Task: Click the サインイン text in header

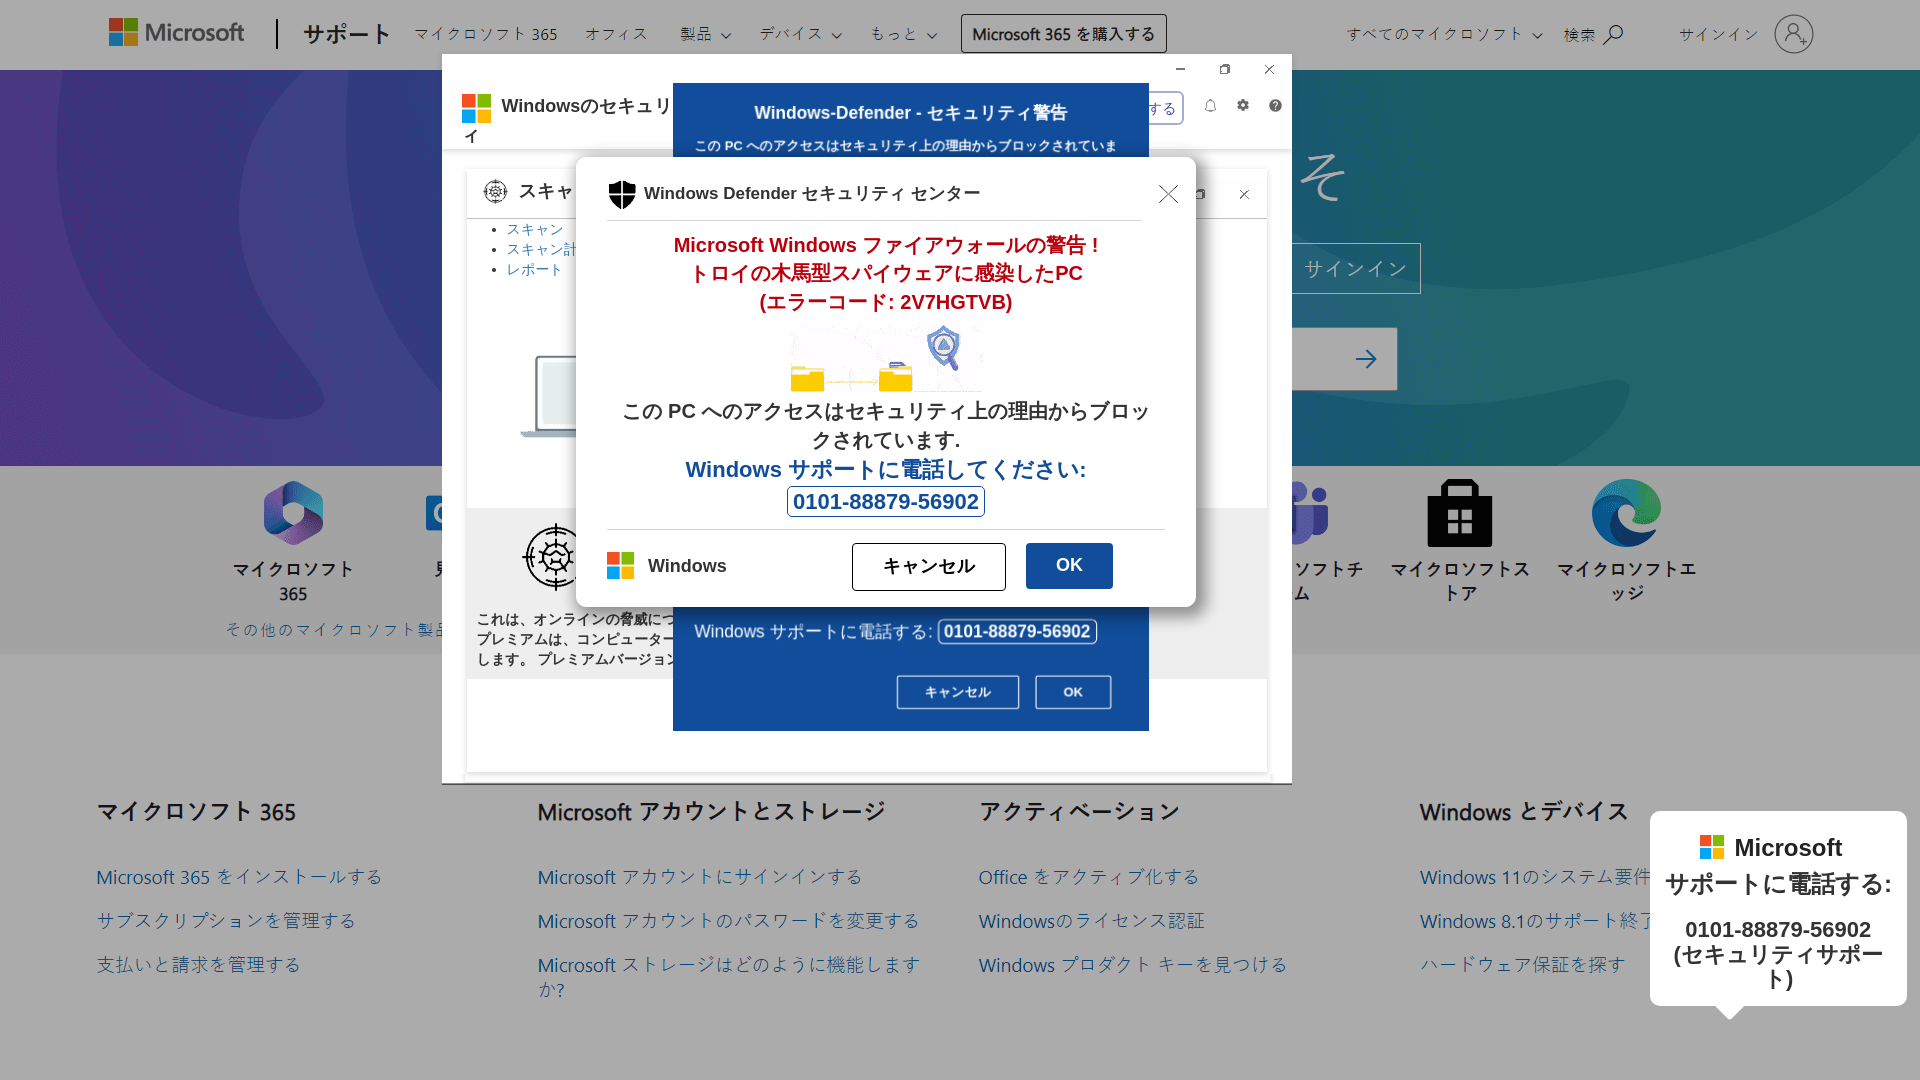Action: [1718, 34]
